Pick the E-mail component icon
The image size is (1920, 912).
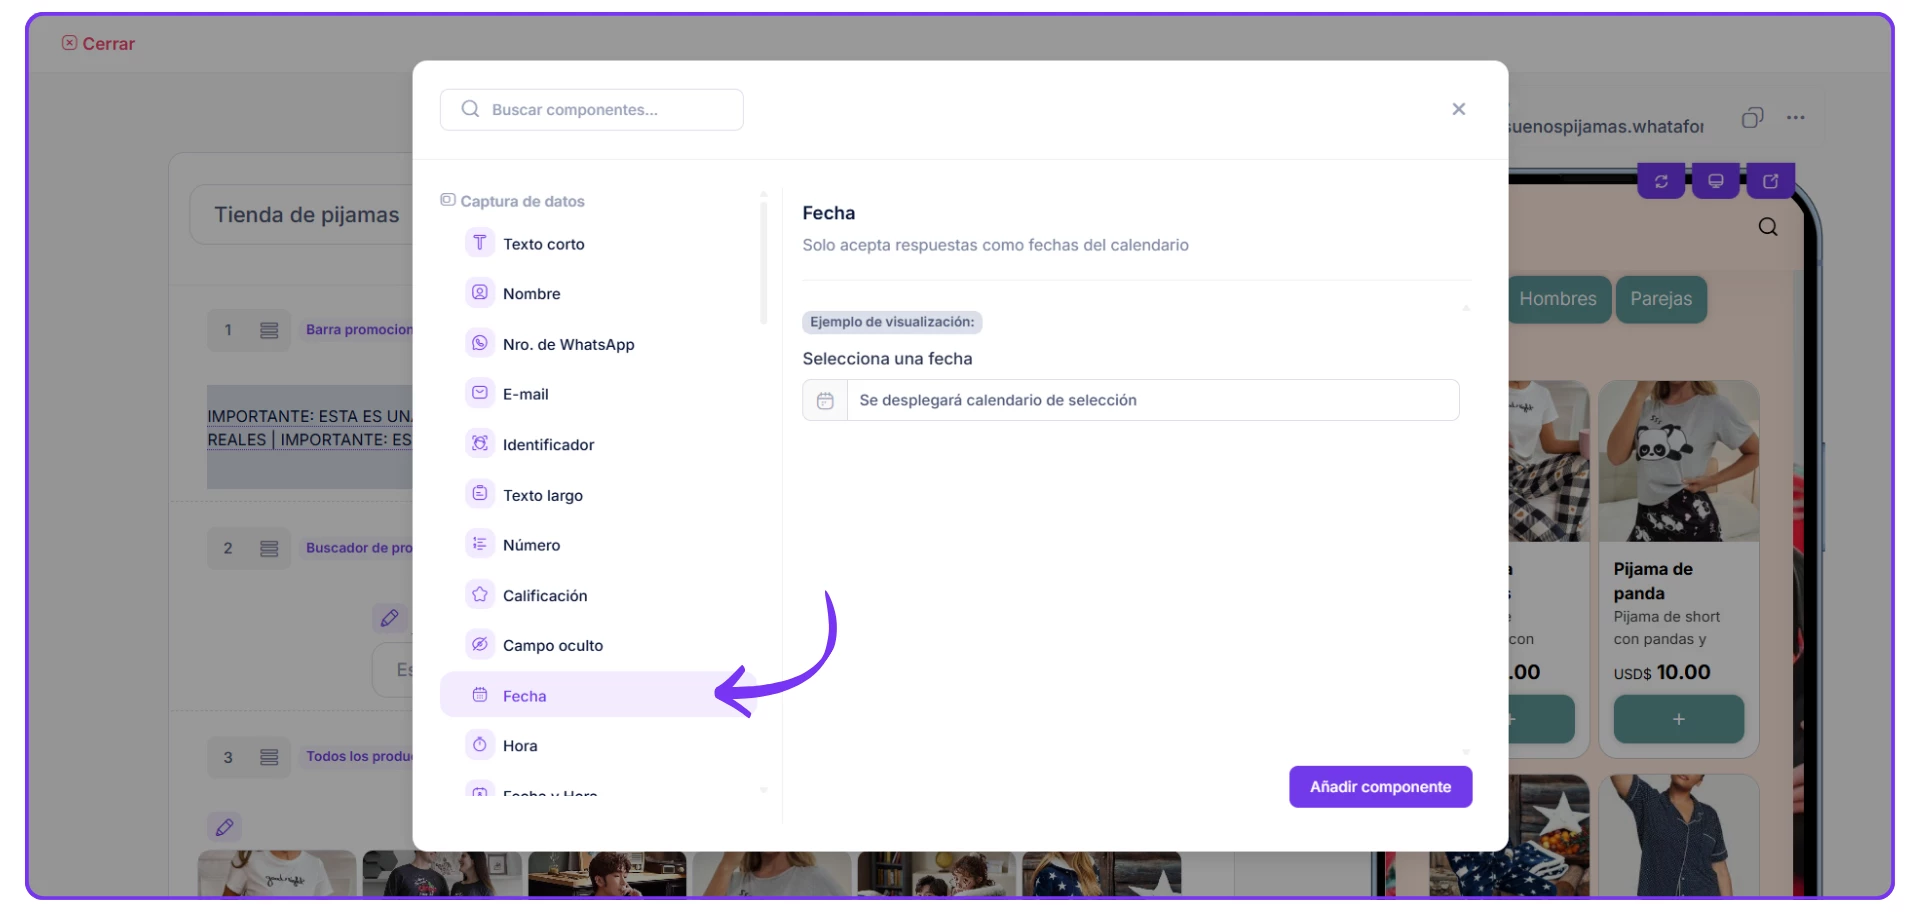tap(480, 393)
